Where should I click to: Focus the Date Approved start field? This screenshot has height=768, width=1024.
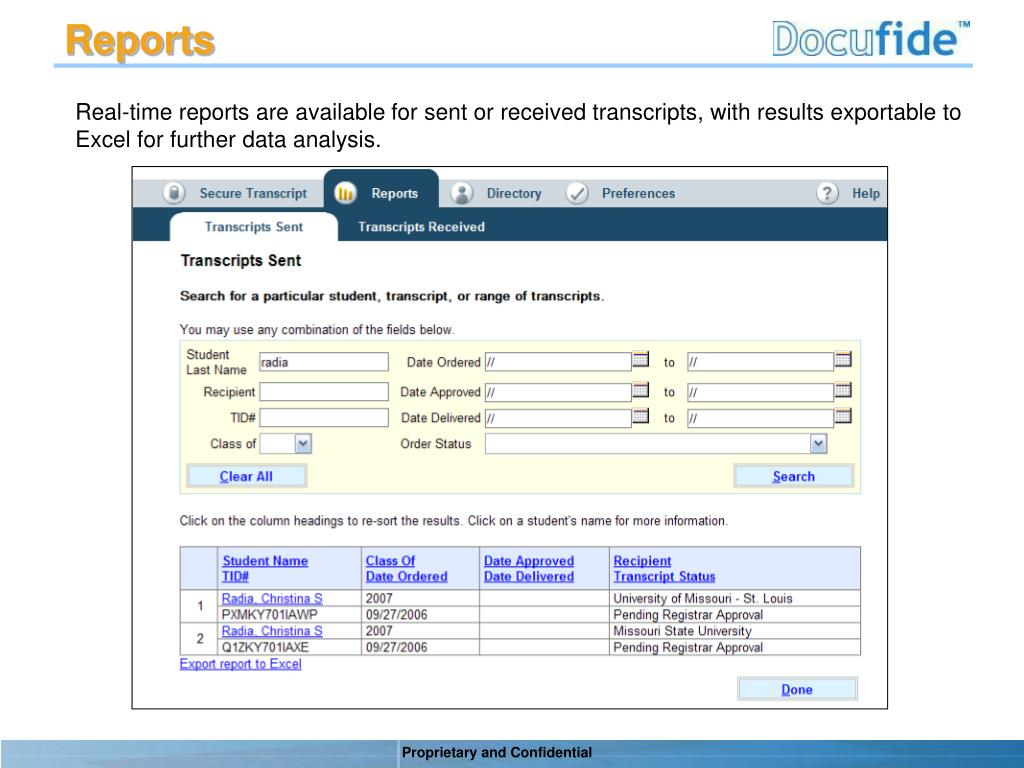click(558, 392)
